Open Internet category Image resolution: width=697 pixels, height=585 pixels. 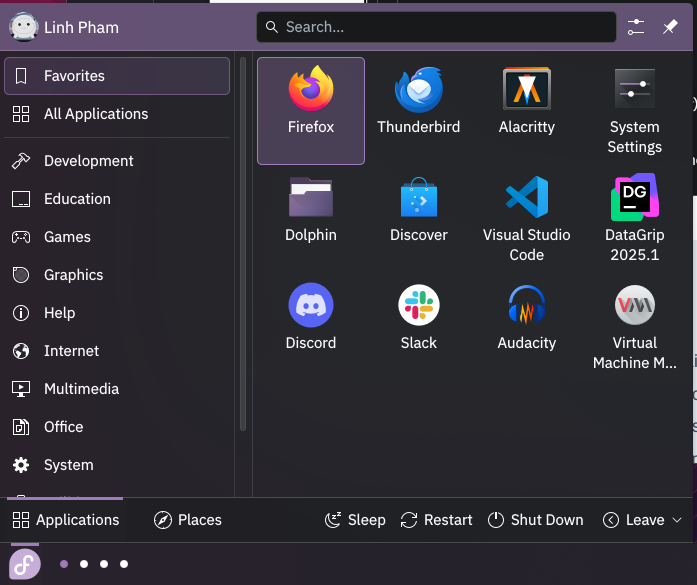(x=117, y=351)
